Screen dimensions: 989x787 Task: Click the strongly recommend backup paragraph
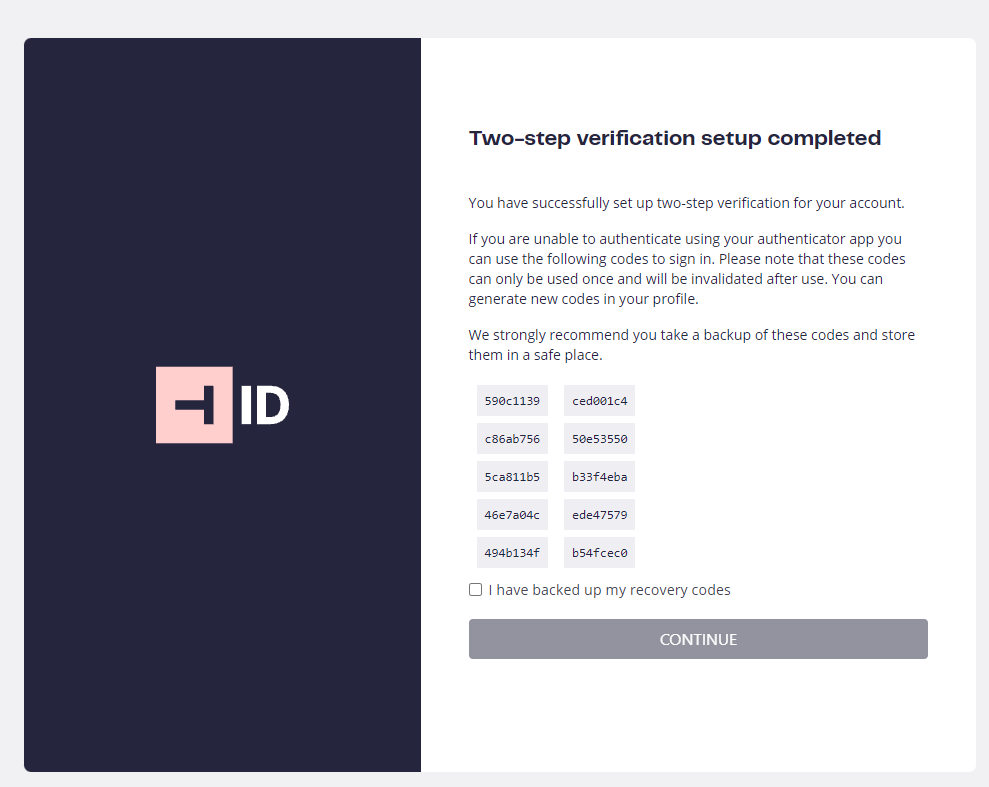691,345
